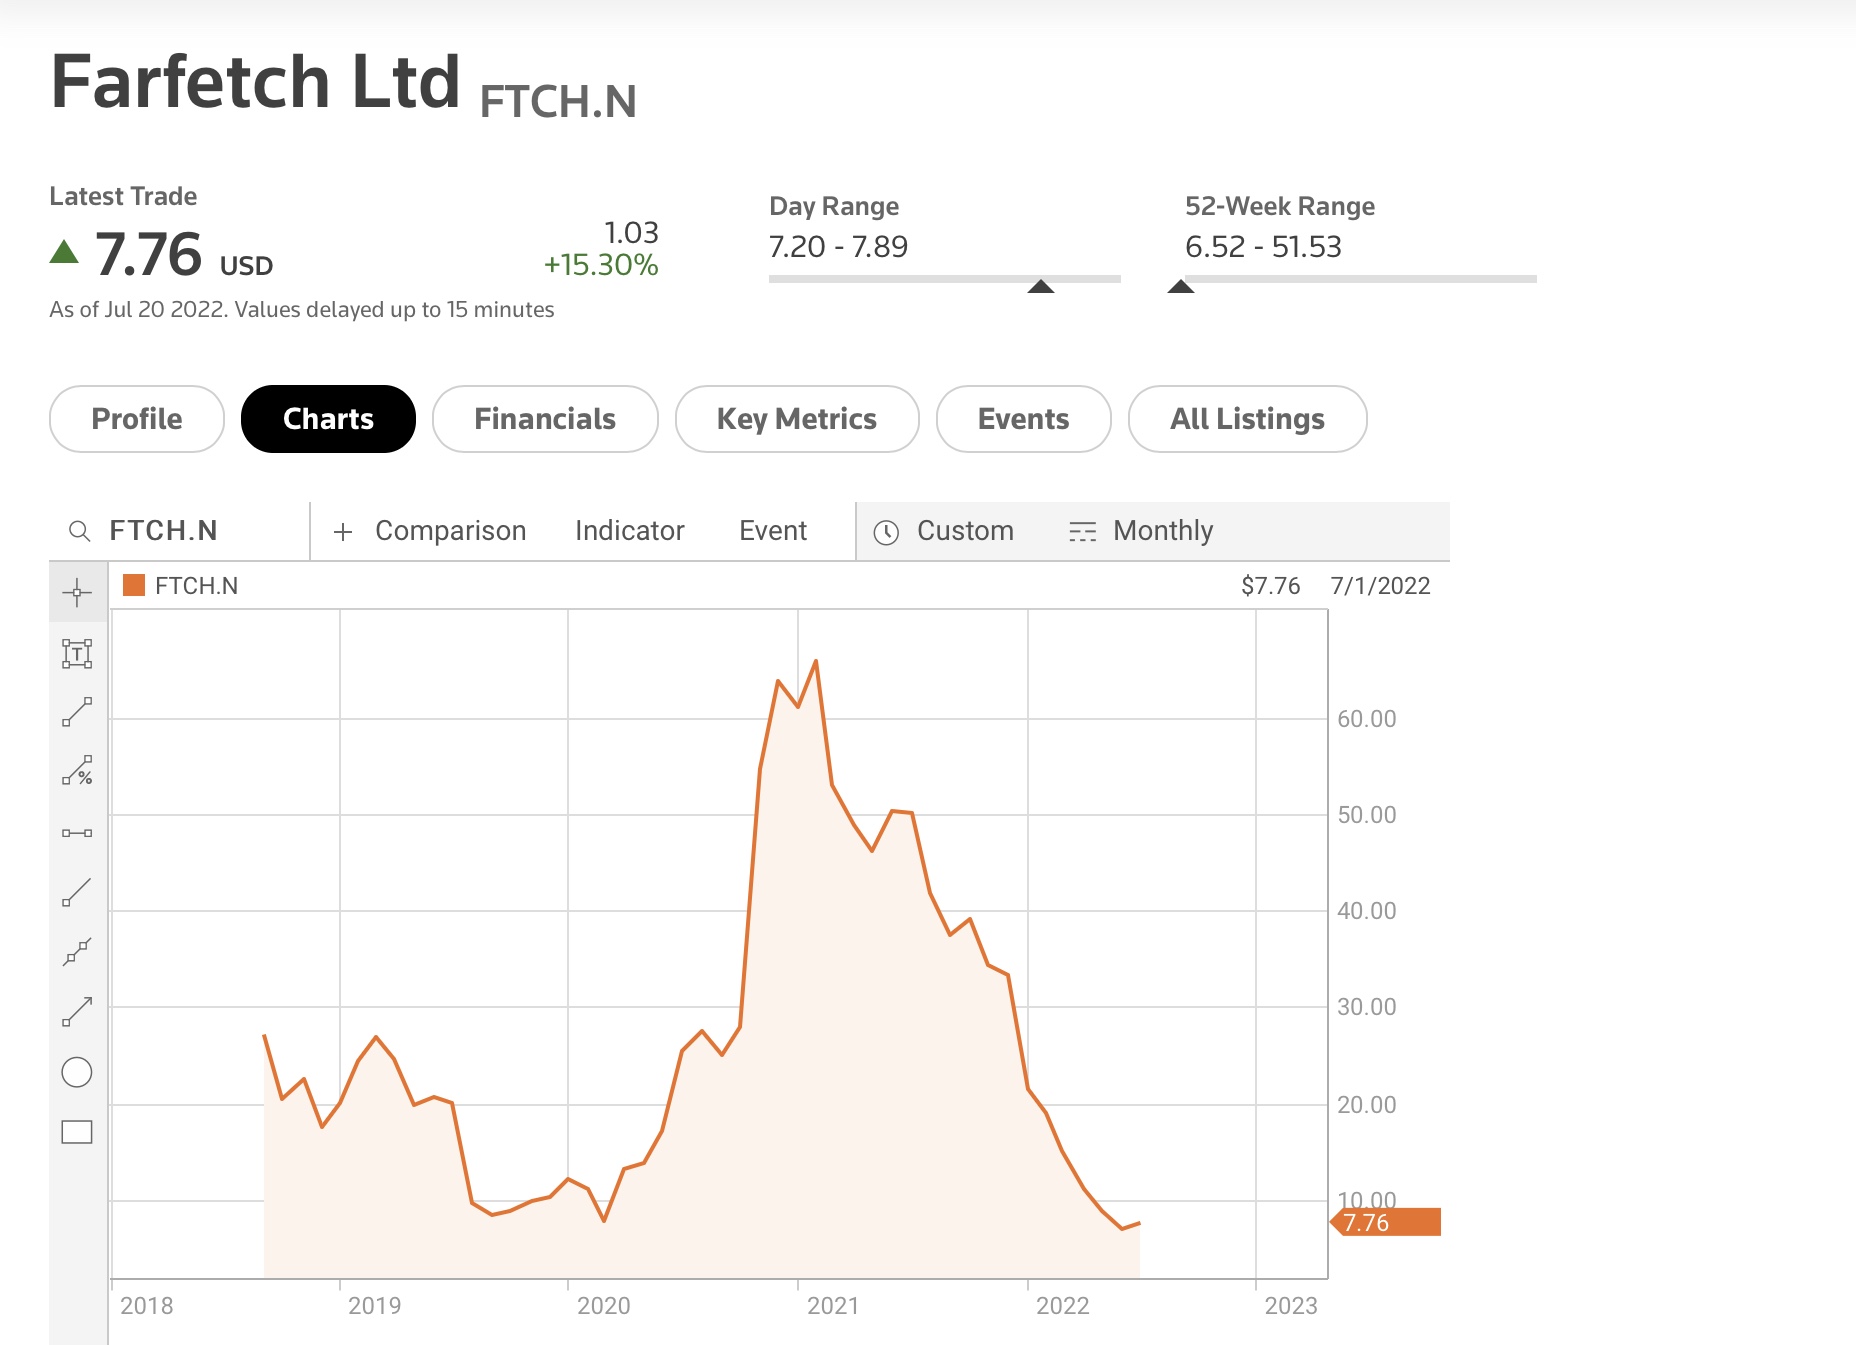Open the Key Metrics tab
This screenshot has width=1856, height=1345.
797,419
